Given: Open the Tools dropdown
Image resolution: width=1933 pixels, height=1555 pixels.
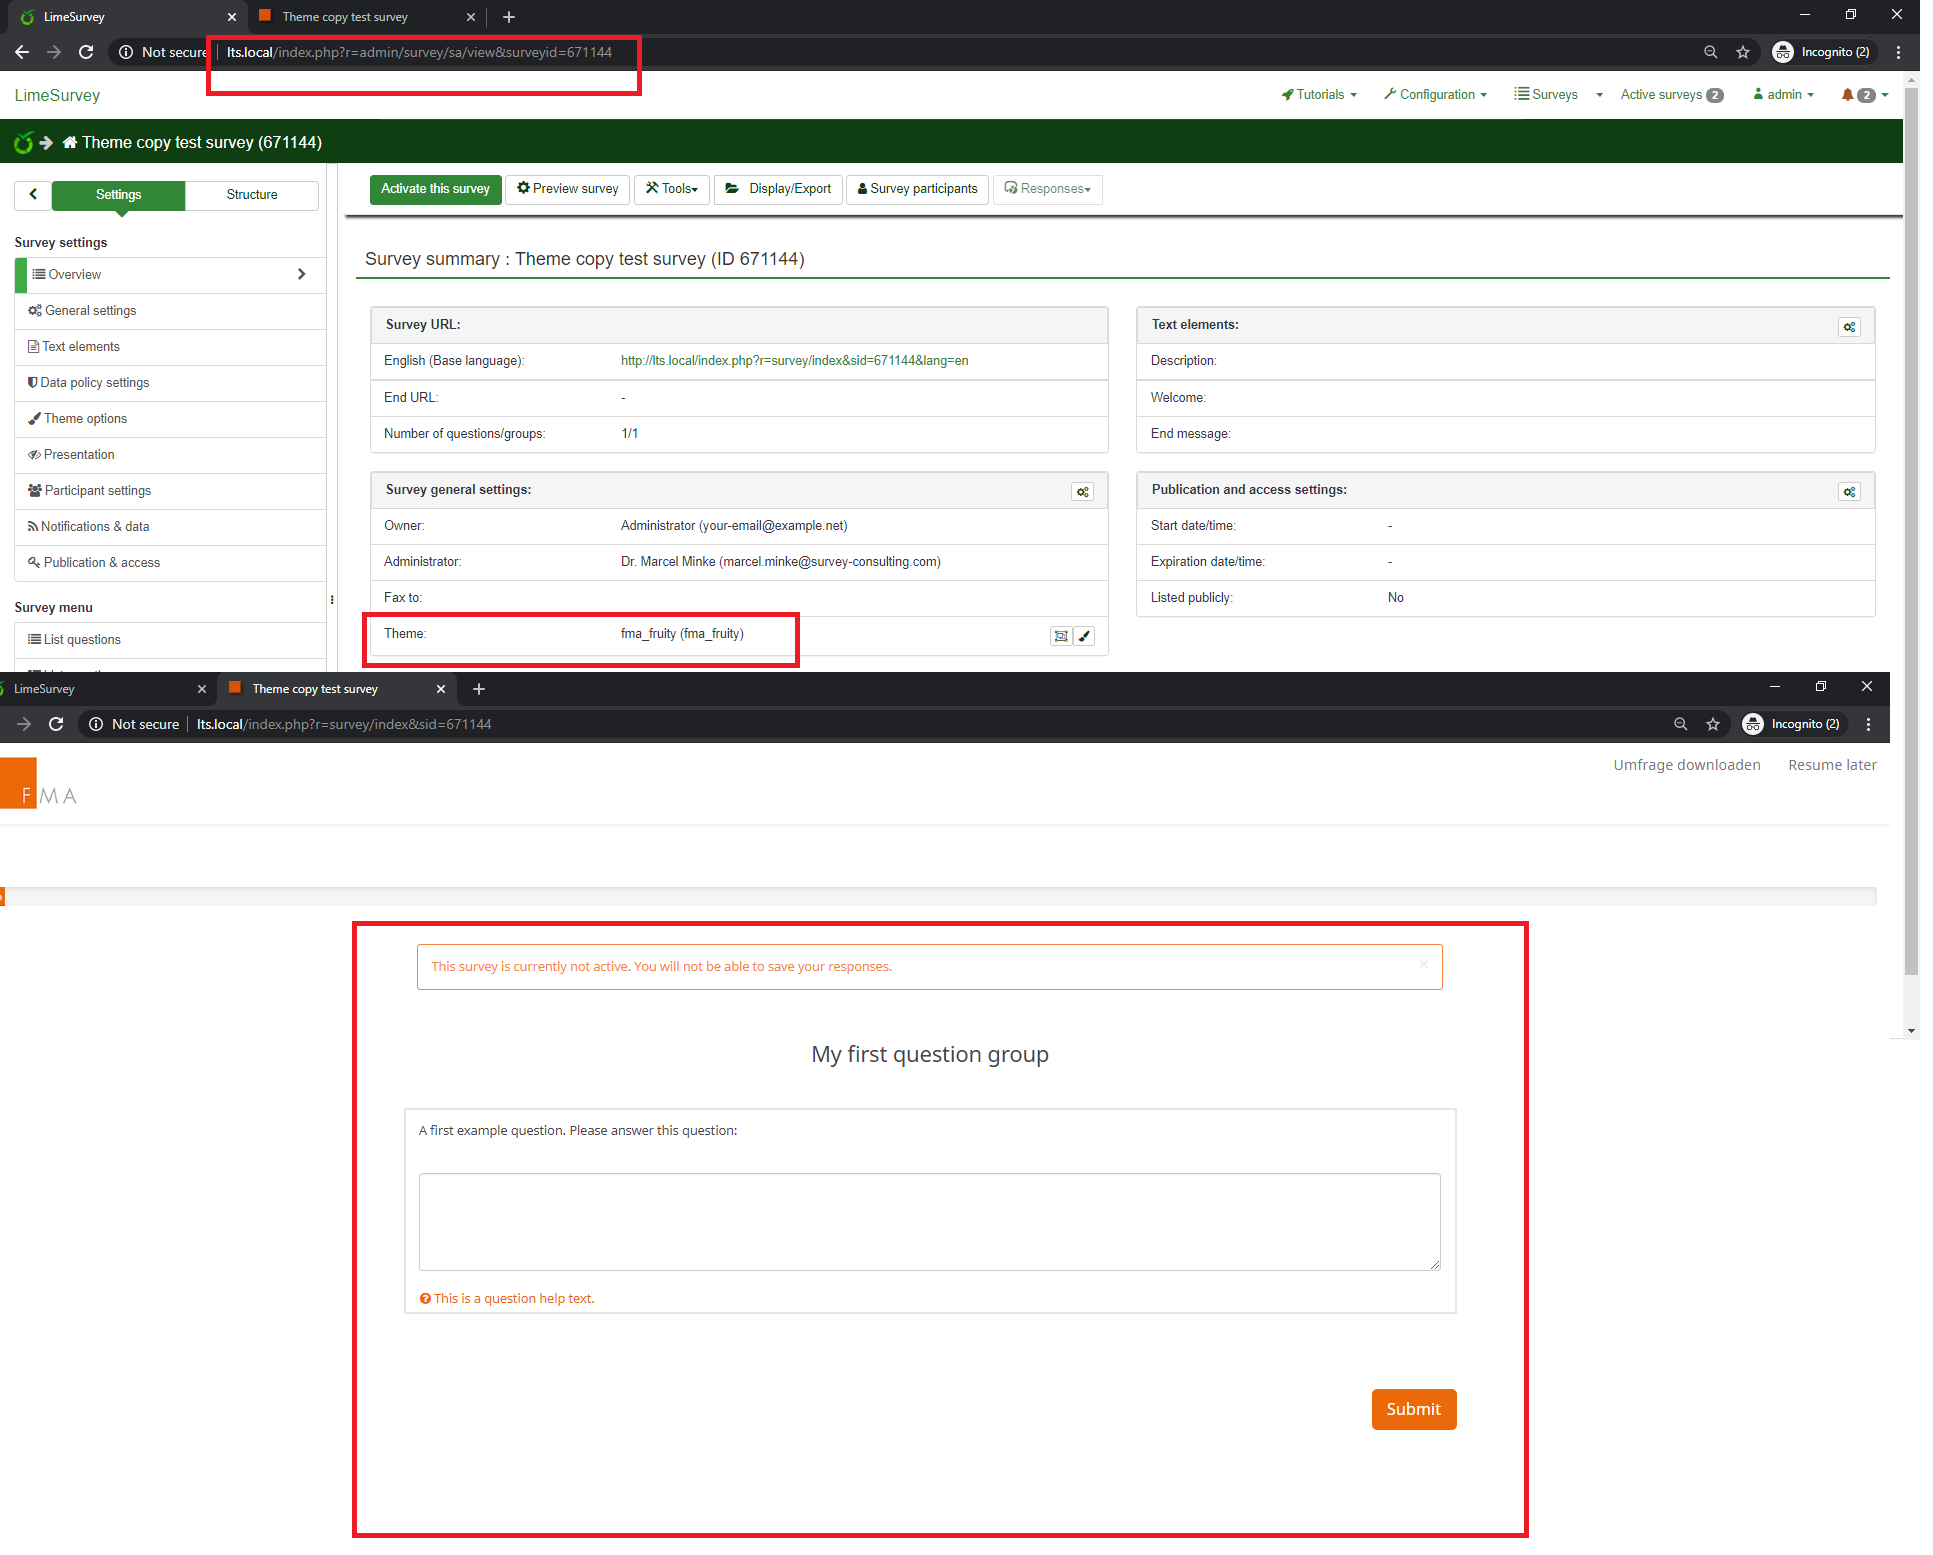Looking at the screenshot, I should (672, 189).
